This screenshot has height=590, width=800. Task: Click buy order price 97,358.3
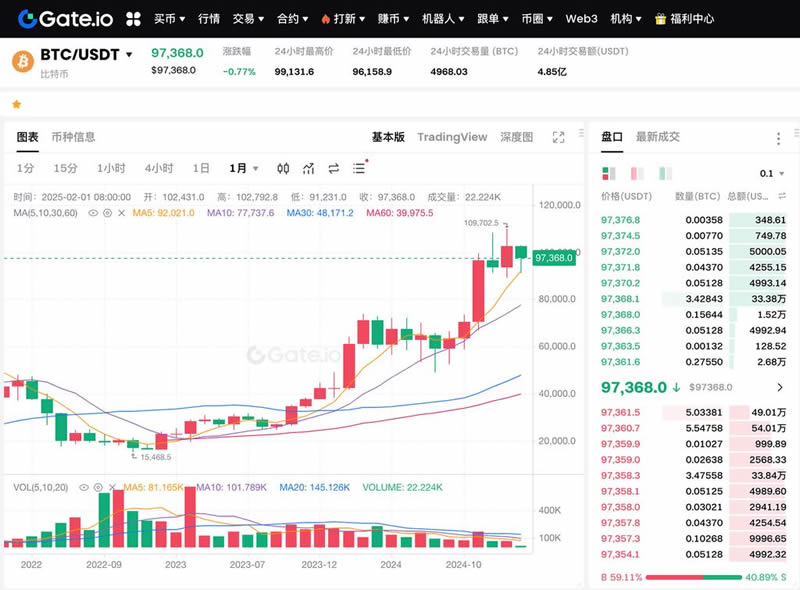click(620, 476)
